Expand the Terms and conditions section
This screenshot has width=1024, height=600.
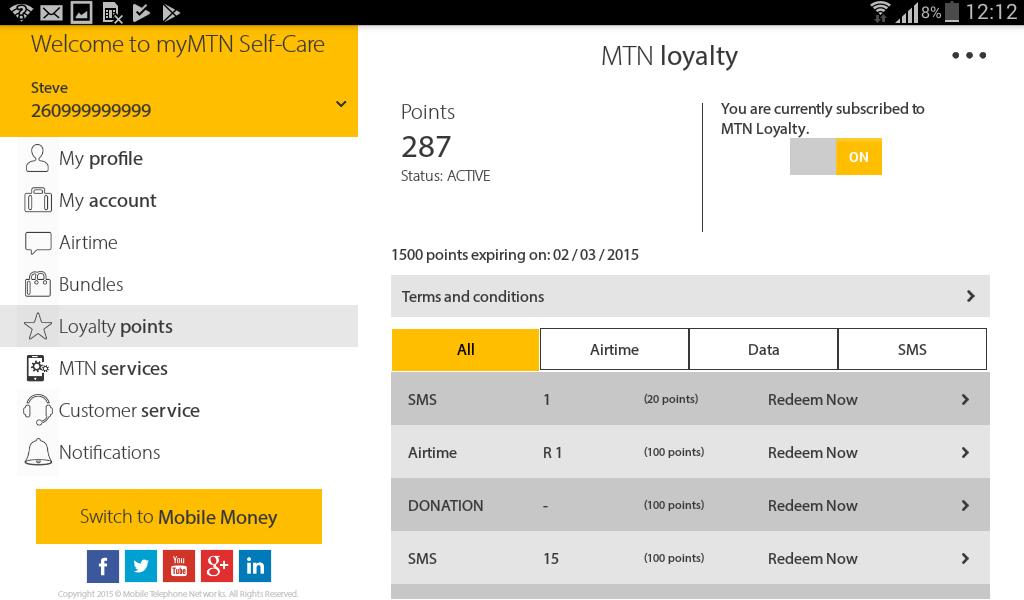pos(690,296)
